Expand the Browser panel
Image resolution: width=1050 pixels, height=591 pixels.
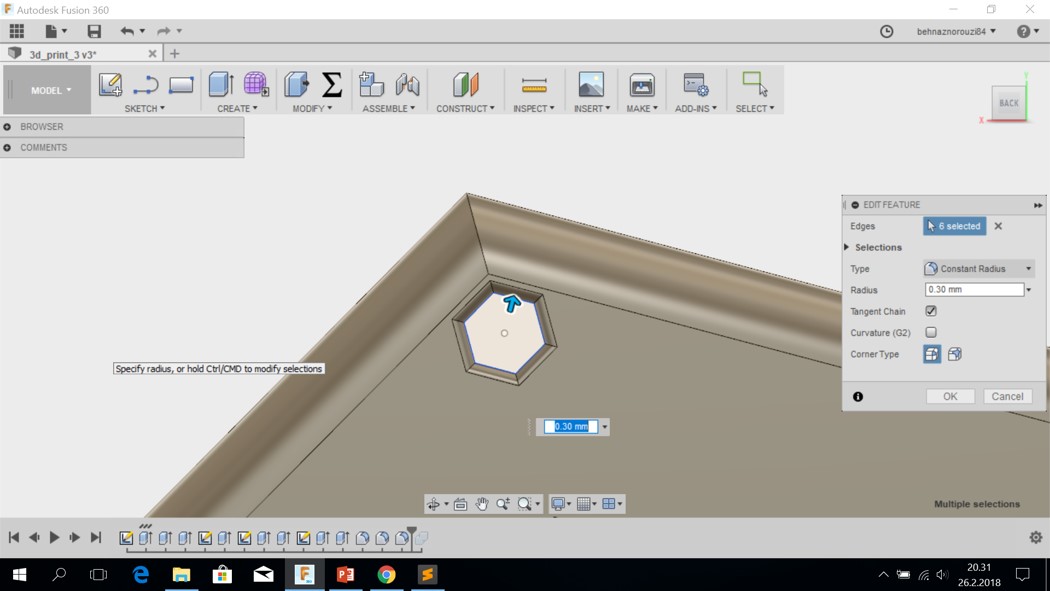7,126
